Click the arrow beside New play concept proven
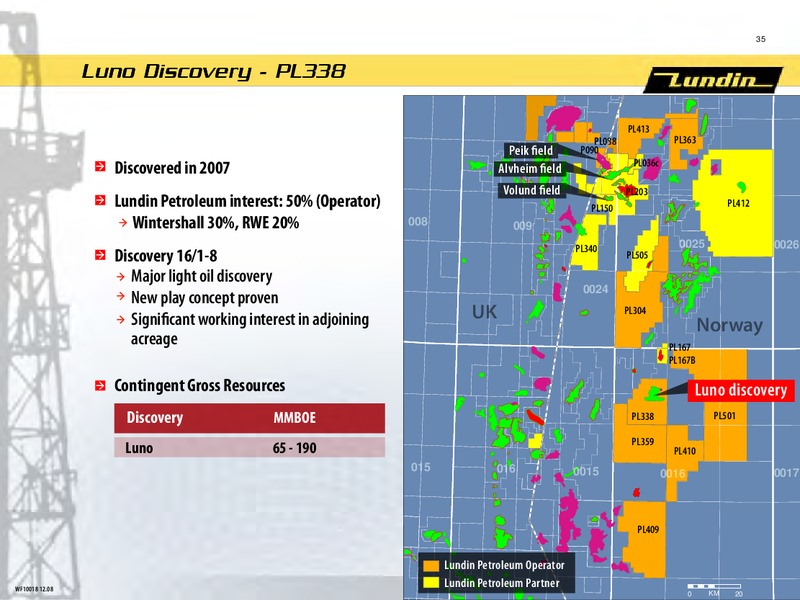The width and height of the screenshot is (800, 600). (120, 296)
